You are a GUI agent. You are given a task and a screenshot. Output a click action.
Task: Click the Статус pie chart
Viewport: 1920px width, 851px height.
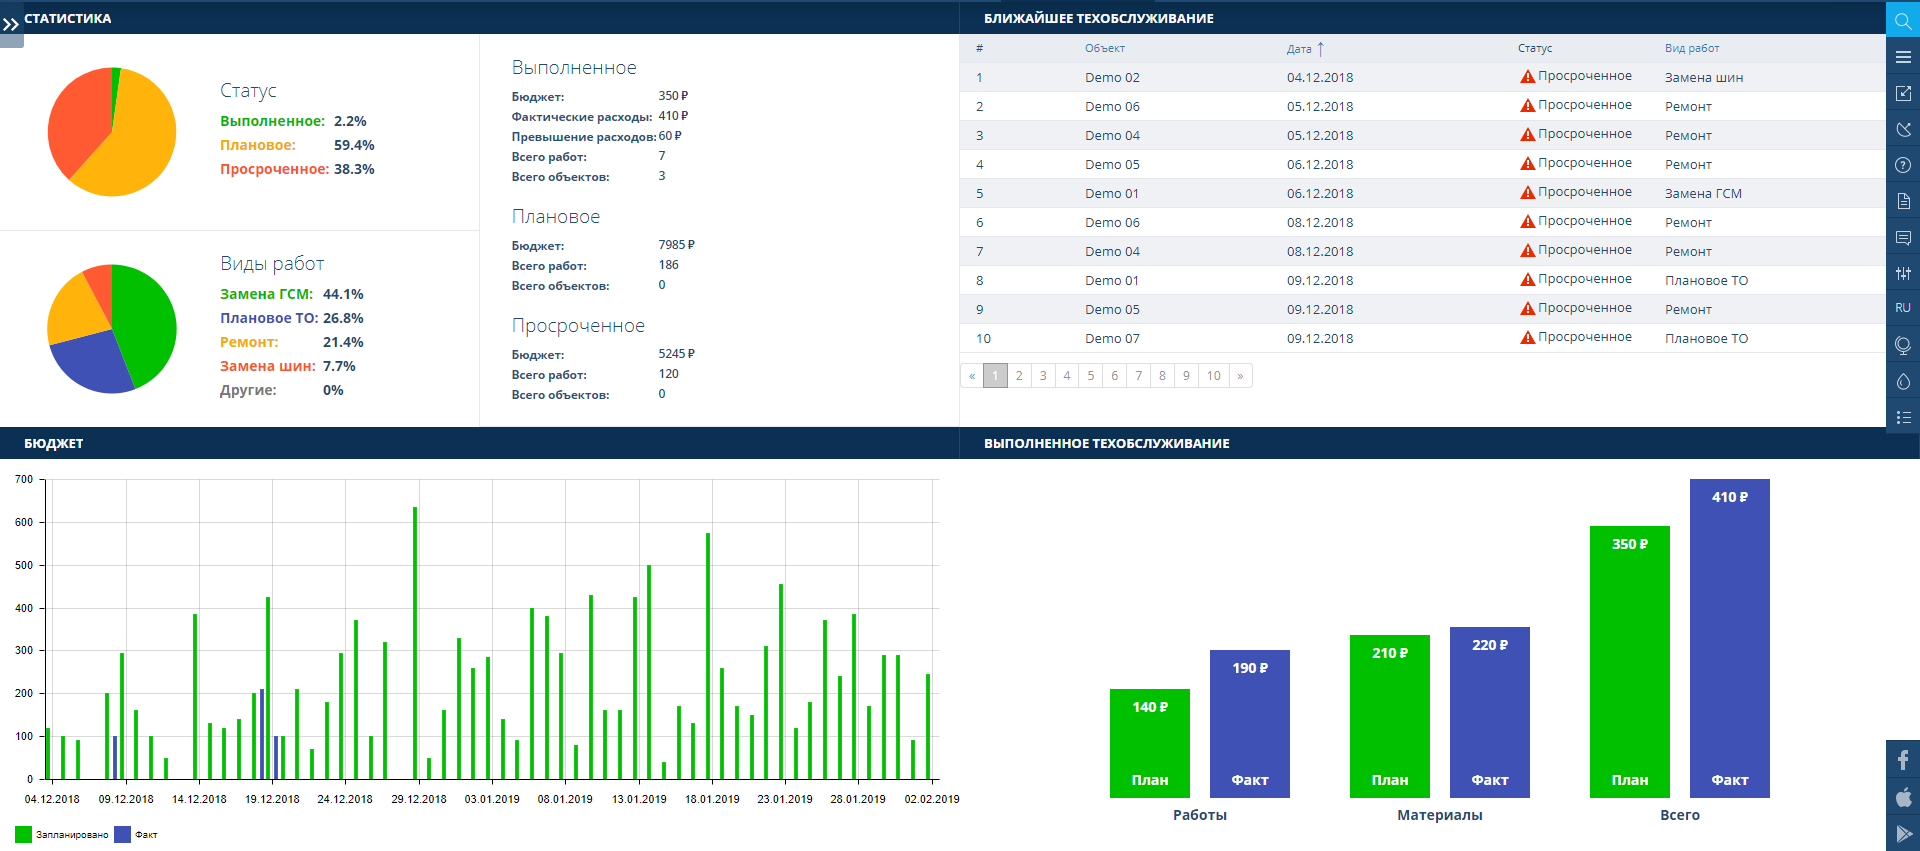pos(112,132)
